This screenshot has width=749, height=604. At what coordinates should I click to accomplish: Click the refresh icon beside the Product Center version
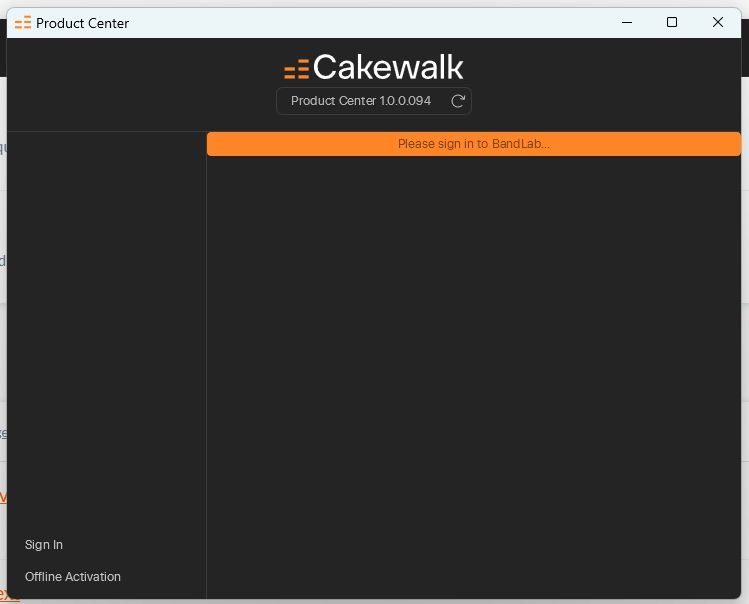pos(458,101)
